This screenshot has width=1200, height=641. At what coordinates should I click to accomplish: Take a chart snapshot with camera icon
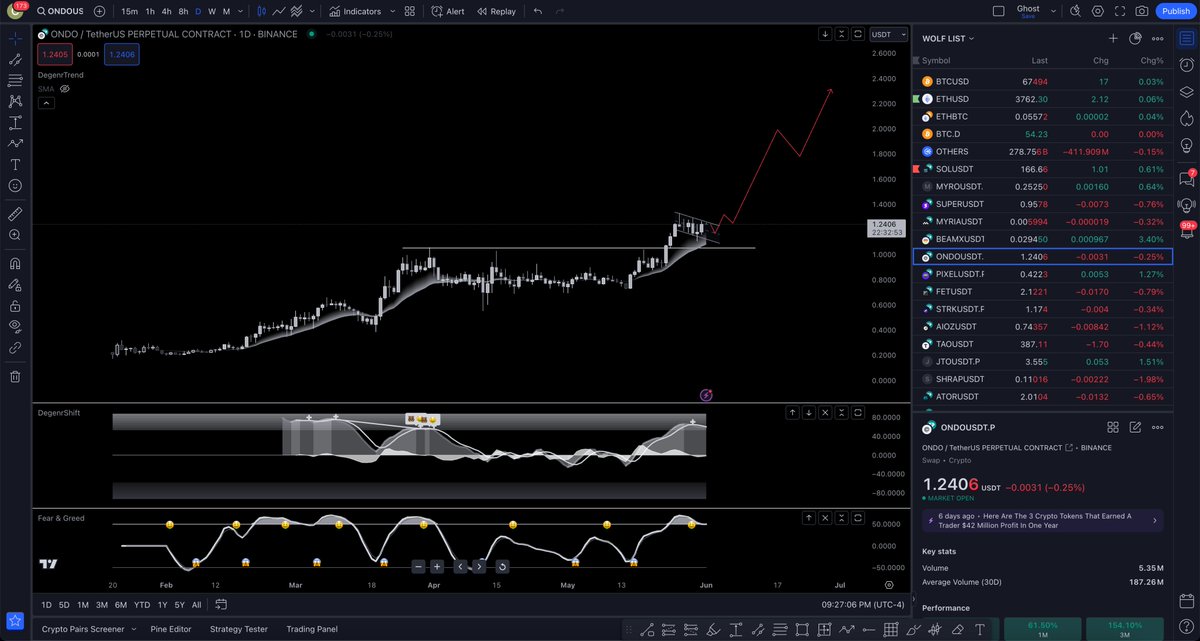[x=1142, y=11]
